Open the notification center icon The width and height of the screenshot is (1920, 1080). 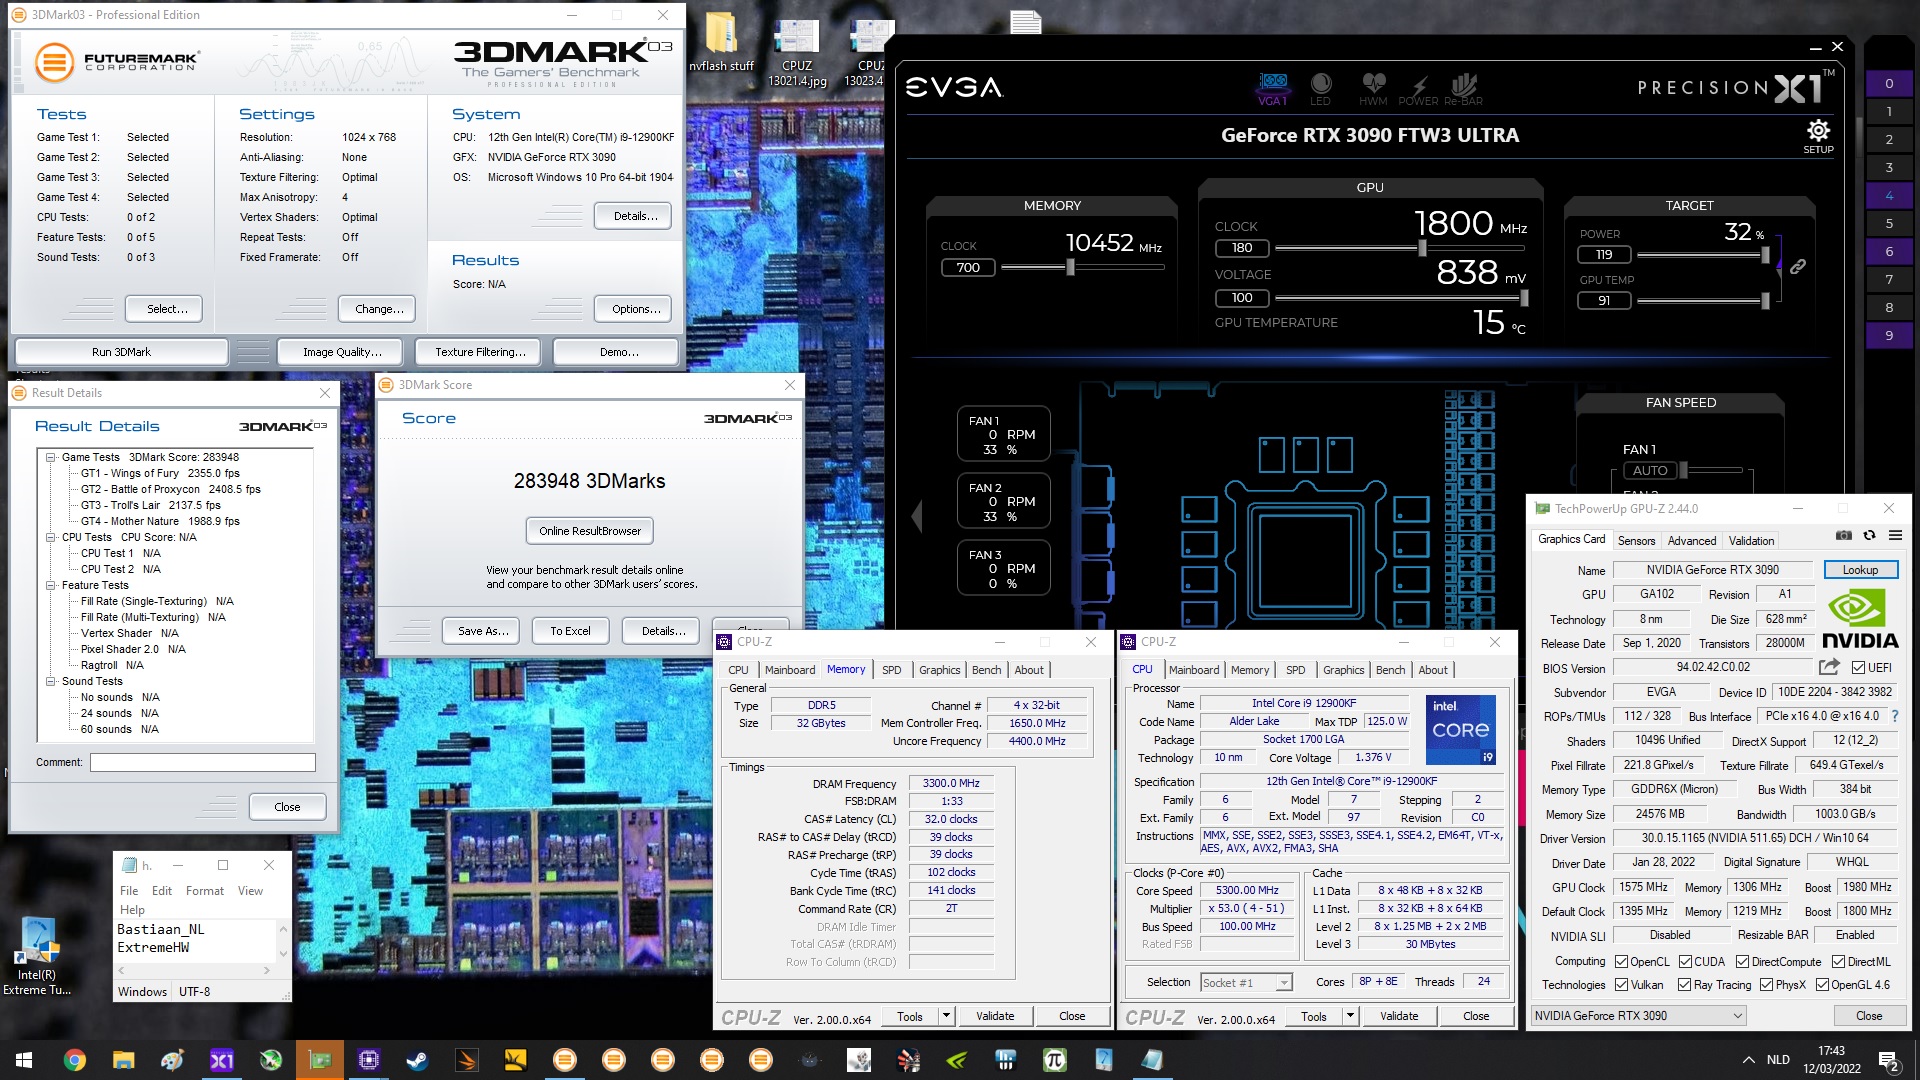pyautogui.click(x=1889, y=1060)
